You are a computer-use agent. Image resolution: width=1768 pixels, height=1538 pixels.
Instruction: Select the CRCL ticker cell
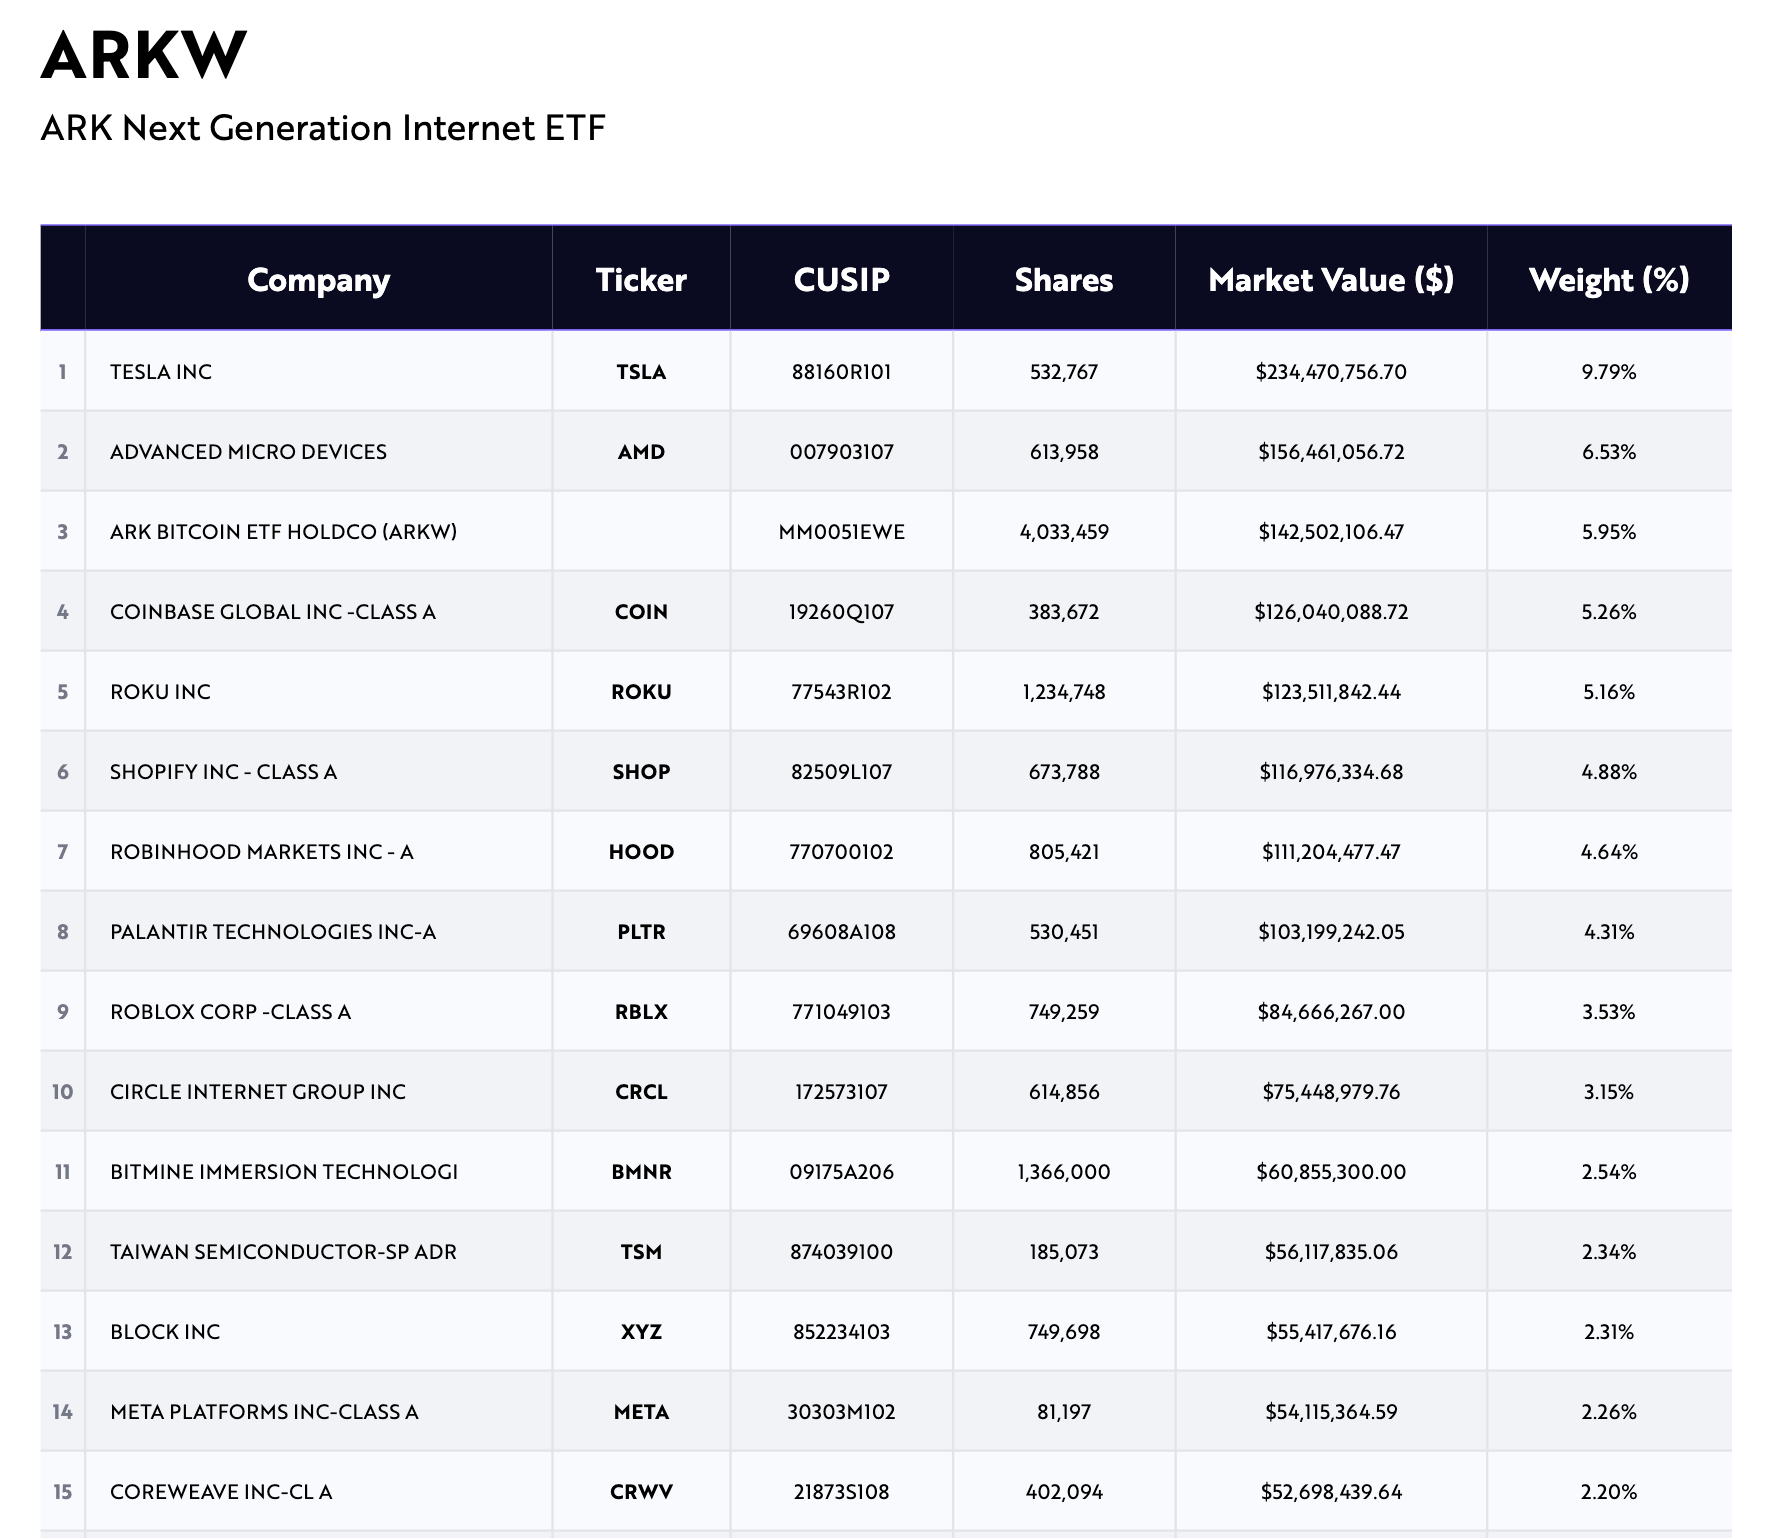(641, 1092)
